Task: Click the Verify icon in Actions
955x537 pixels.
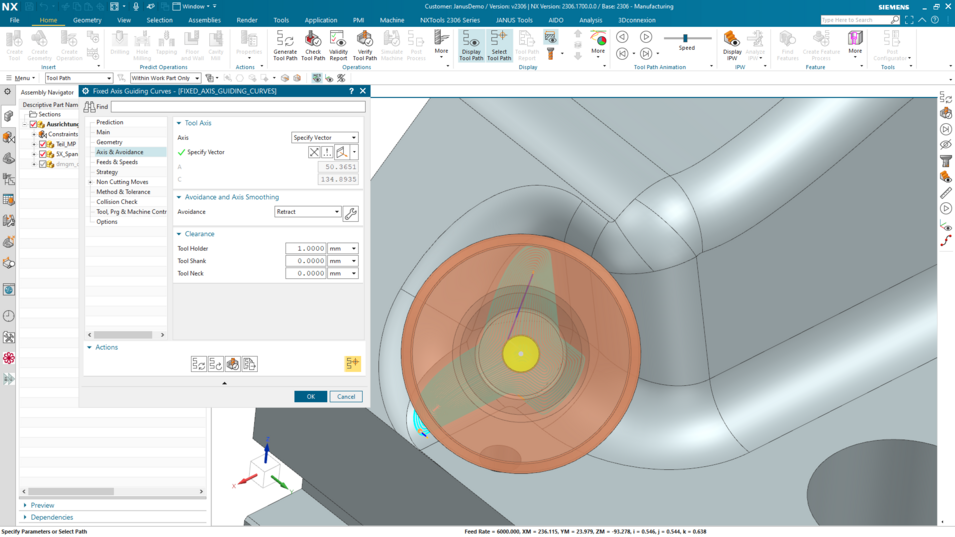Action: tap(233, 364)
